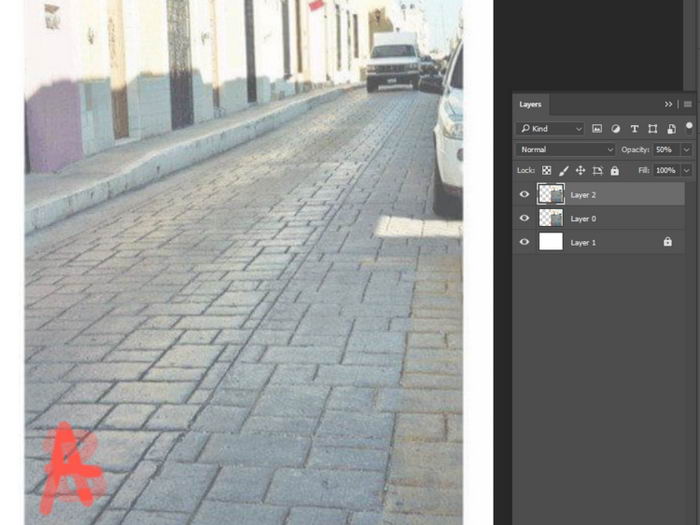Toggle visibility of Layer 0
Viewport: 700px width, 525px height.
[525, 218]
